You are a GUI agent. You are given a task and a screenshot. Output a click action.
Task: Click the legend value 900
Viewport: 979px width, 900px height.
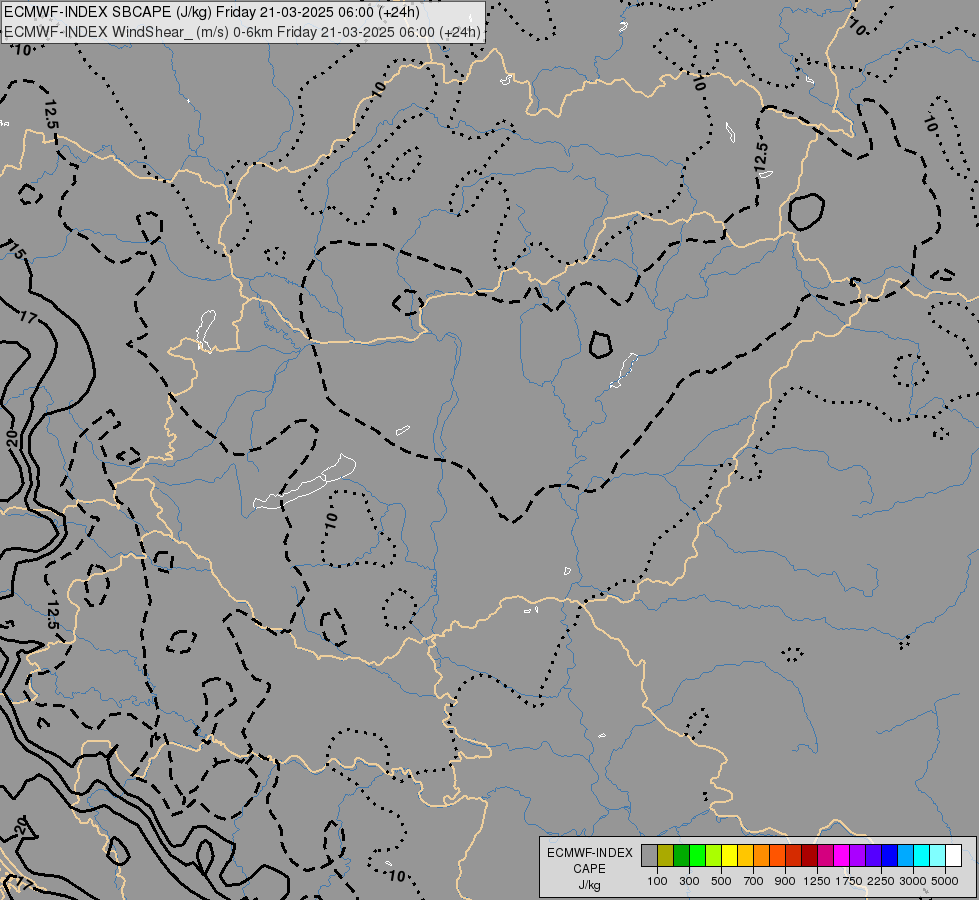(785, 881)
